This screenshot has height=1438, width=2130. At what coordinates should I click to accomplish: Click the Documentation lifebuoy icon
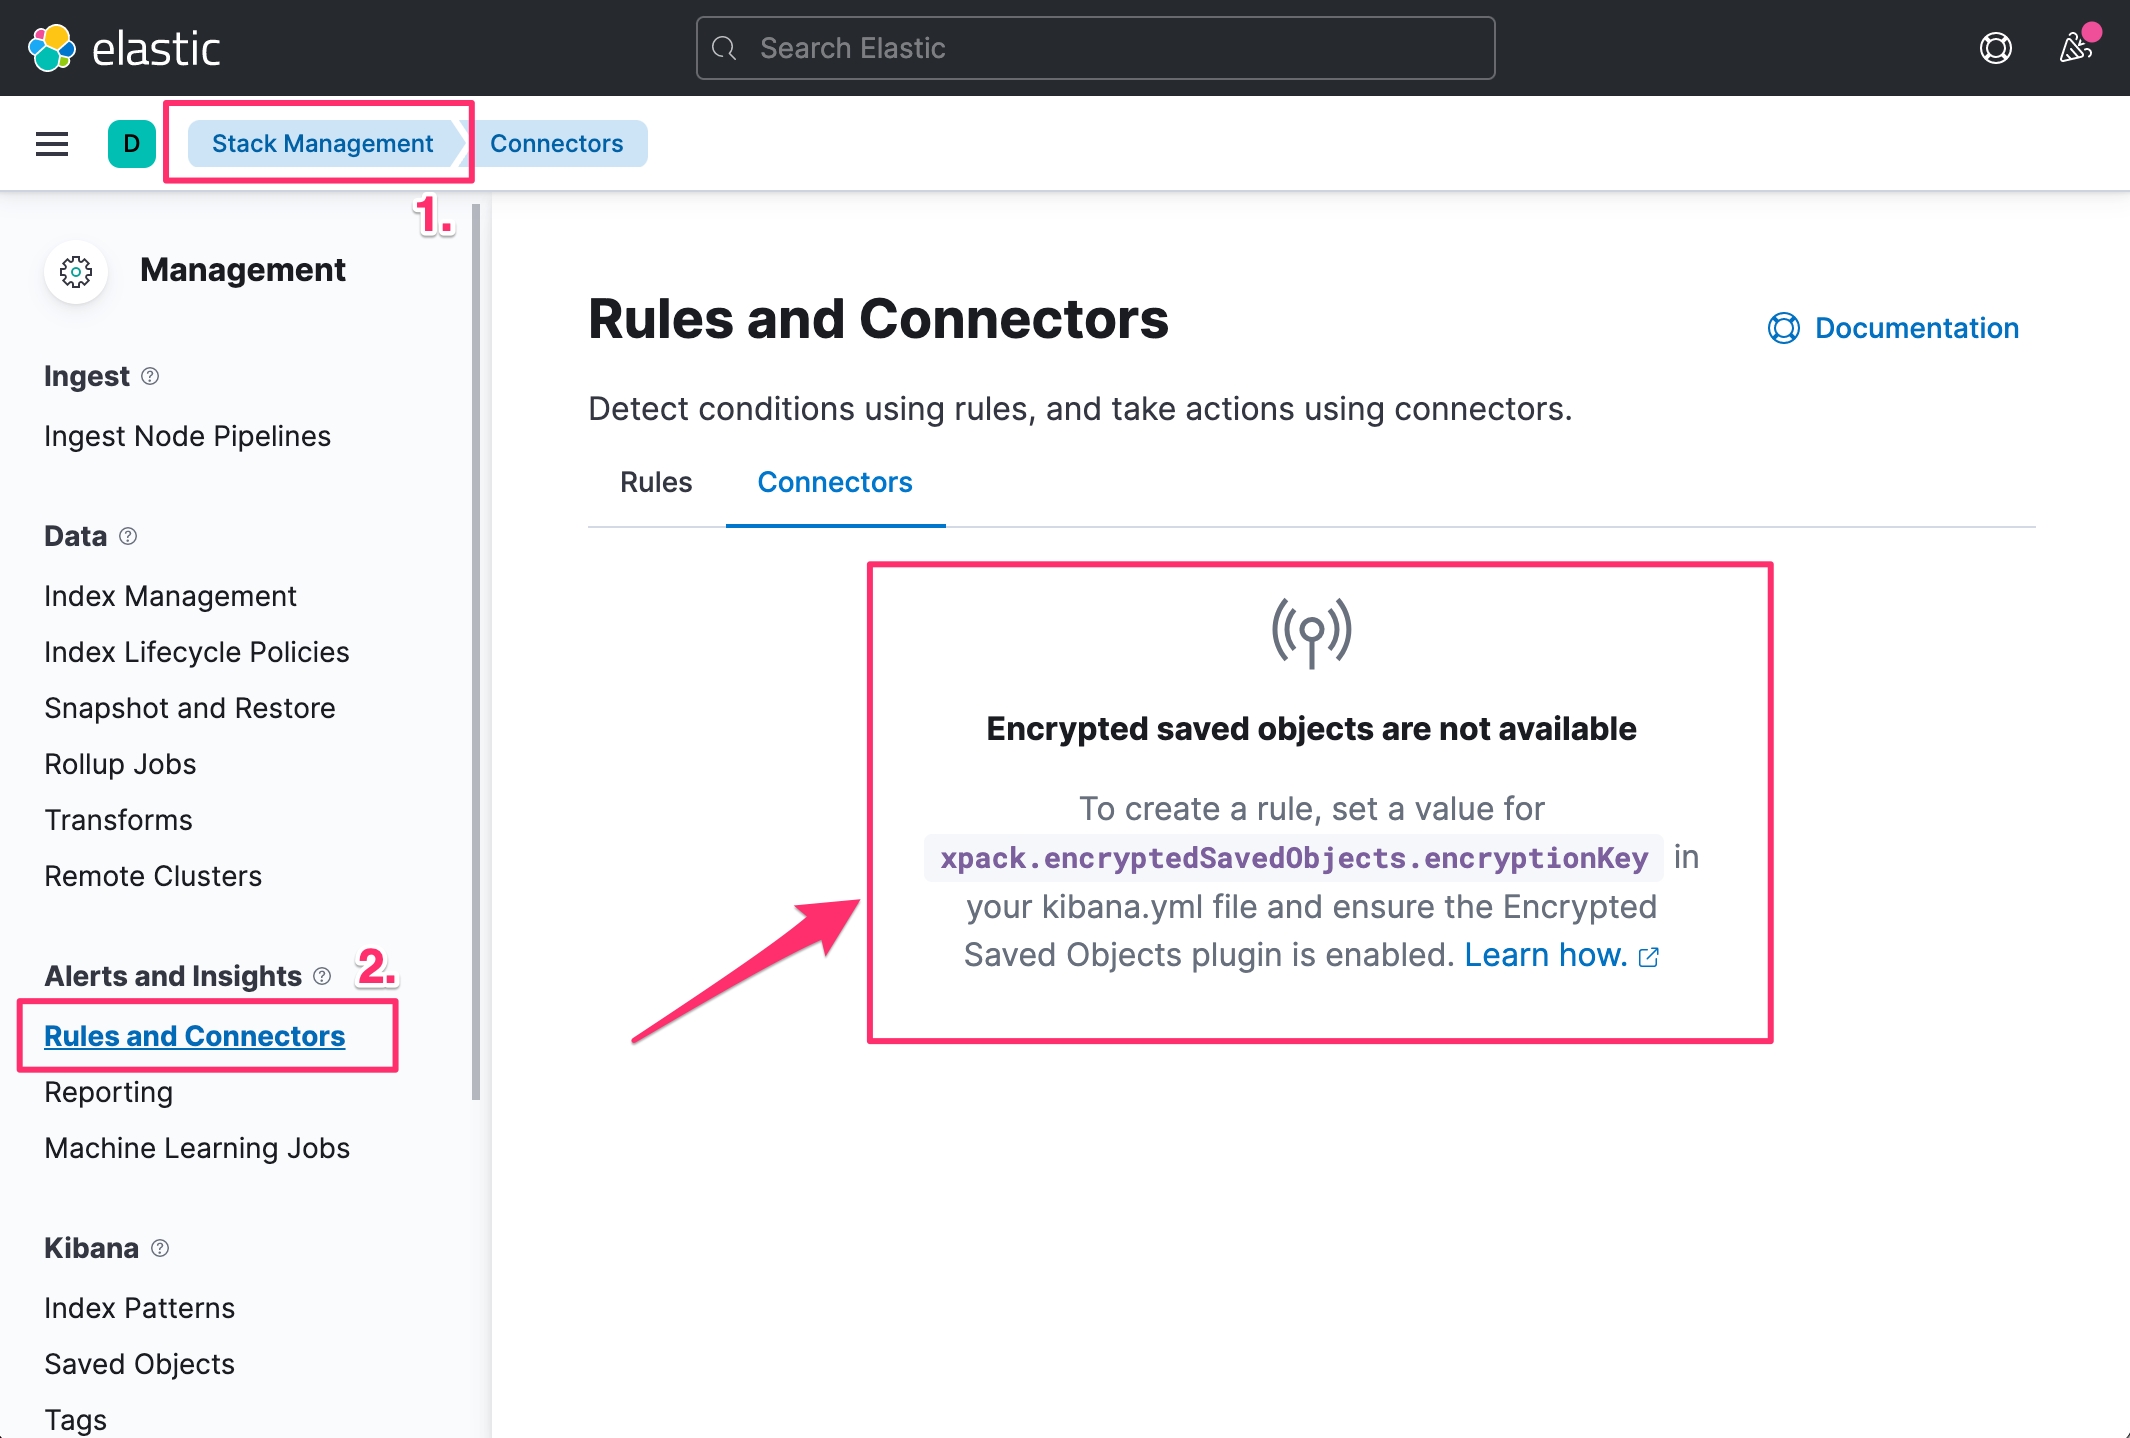pos(1784,328)
